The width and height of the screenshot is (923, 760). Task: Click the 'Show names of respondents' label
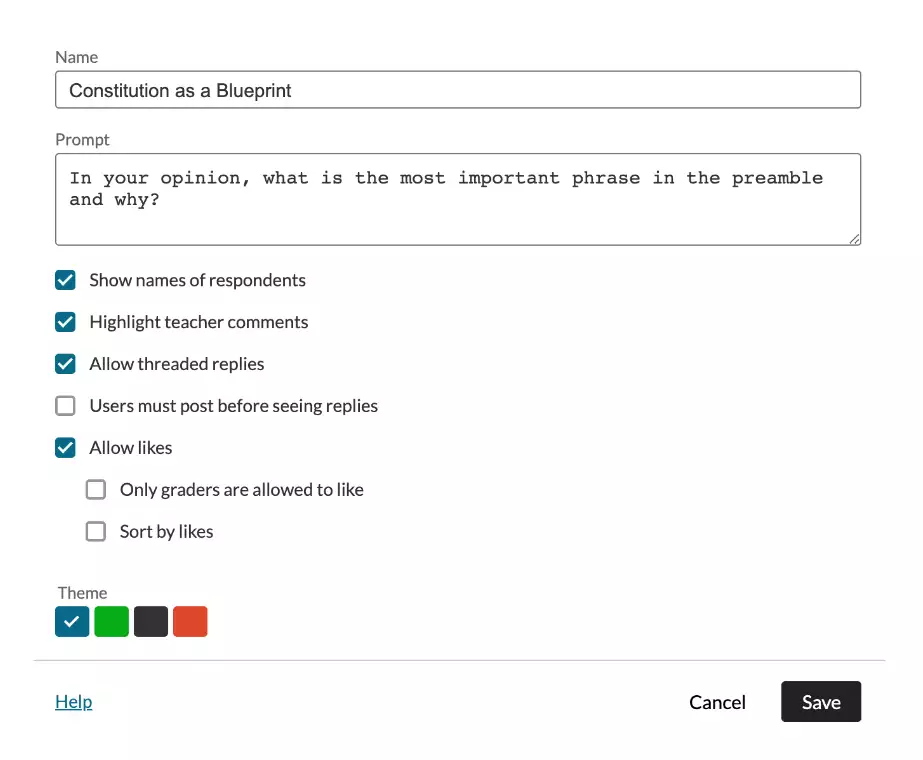point(197,280)
